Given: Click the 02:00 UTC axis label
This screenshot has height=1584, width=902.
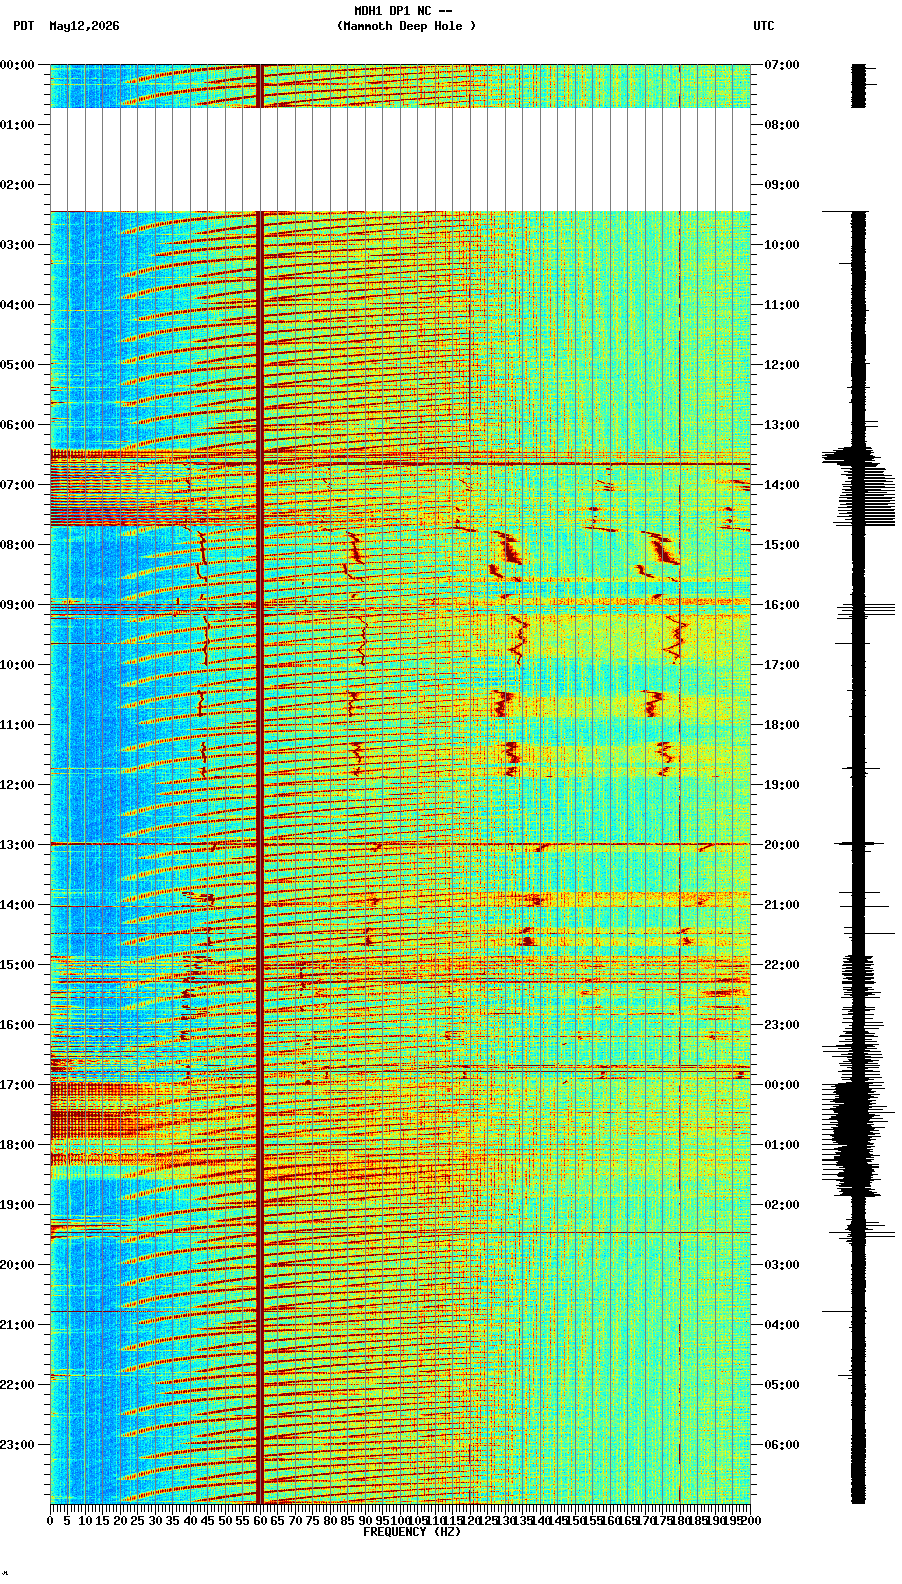Looking at the screenshot, I should (x=782, y=1204).
